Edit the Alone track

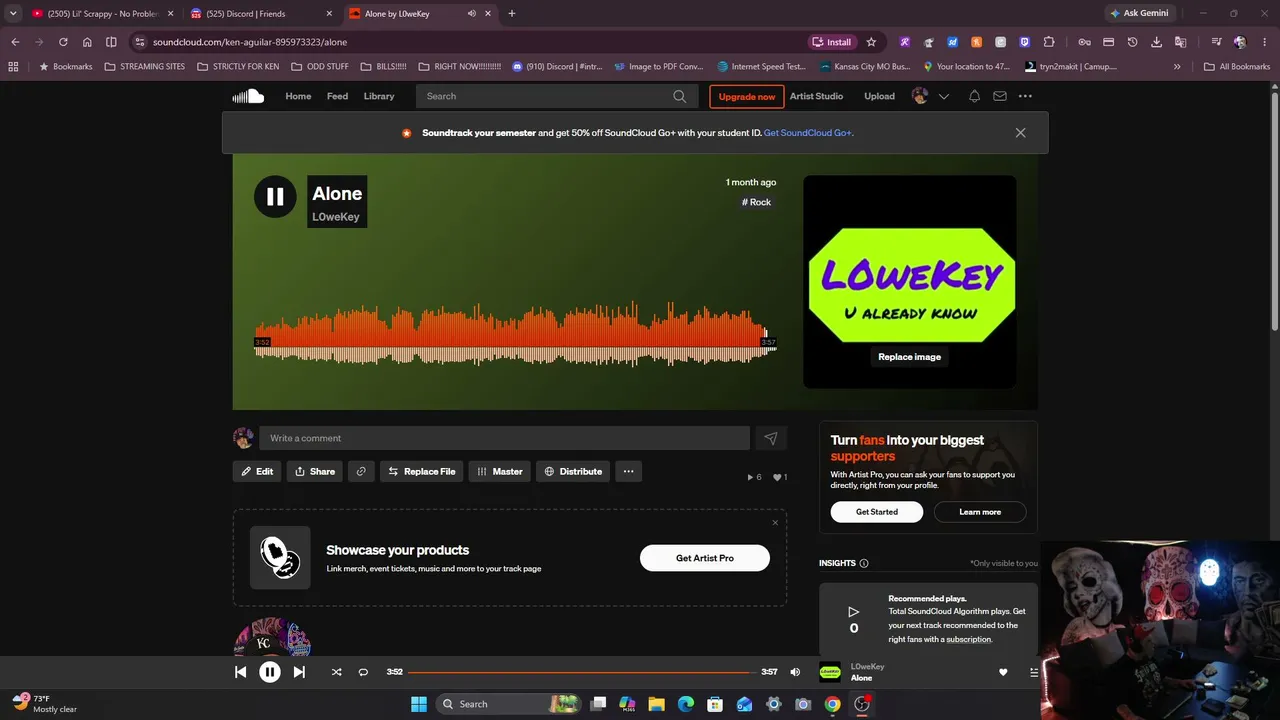257,471
